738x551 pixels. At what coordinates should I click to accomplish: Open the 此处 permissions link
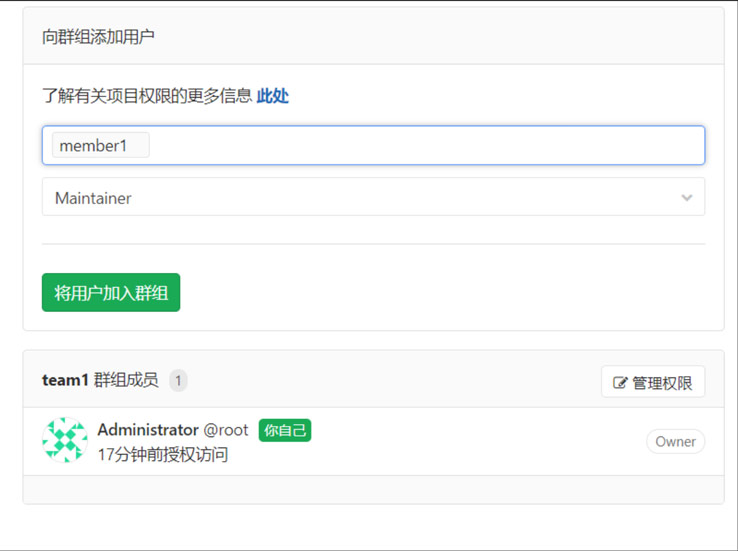273,96
